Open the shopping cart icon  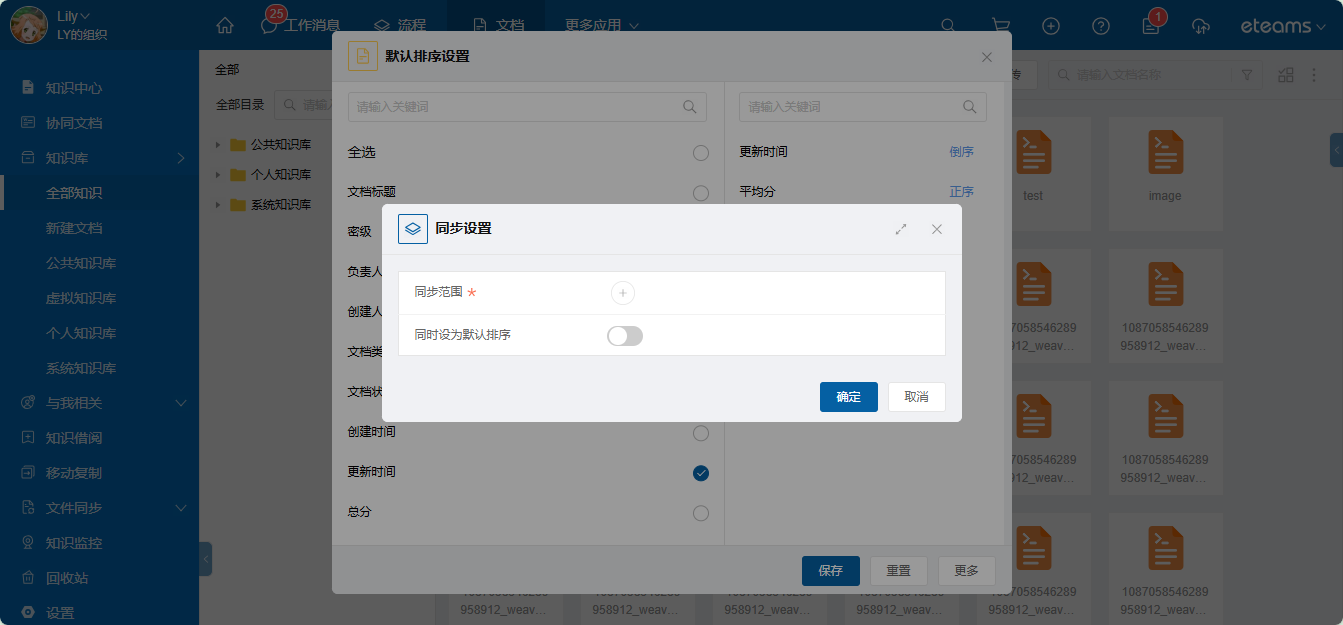tap(1000, 25)
